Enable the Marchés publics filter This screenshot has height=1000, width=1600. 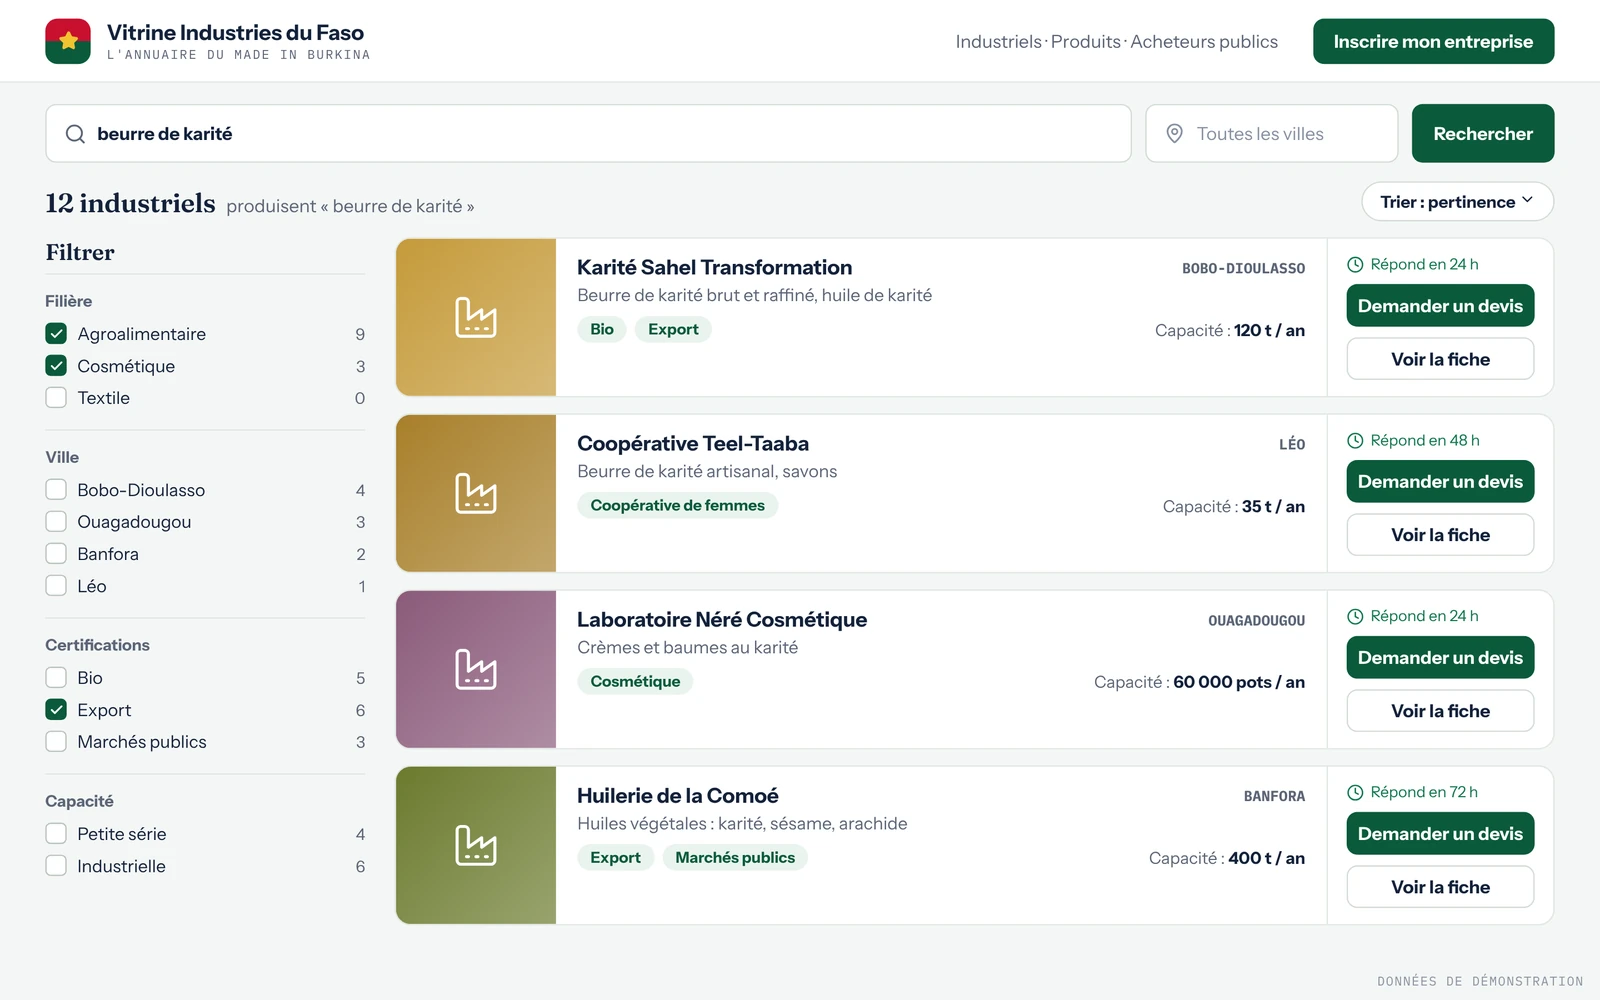pos(56,742)
